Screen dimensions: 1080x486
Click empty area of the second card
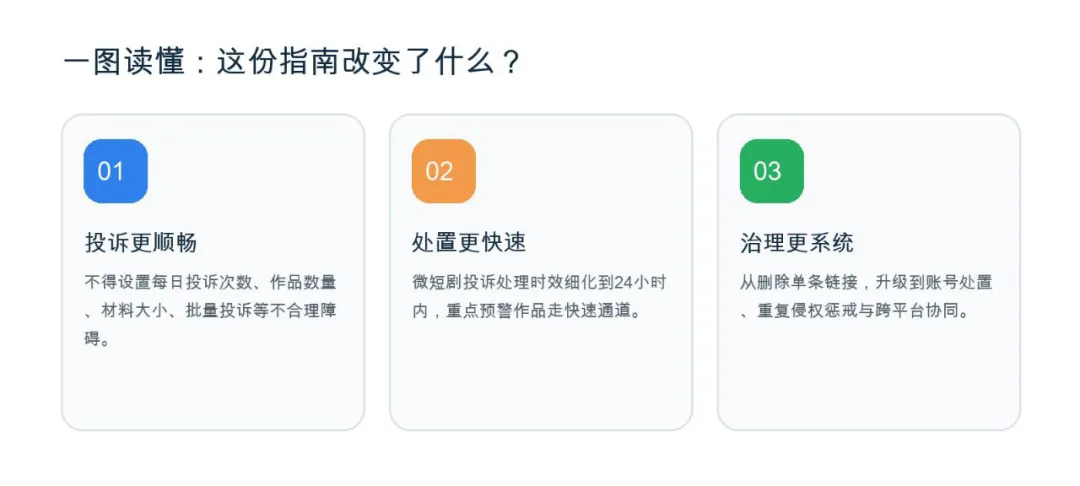(541, 375)
